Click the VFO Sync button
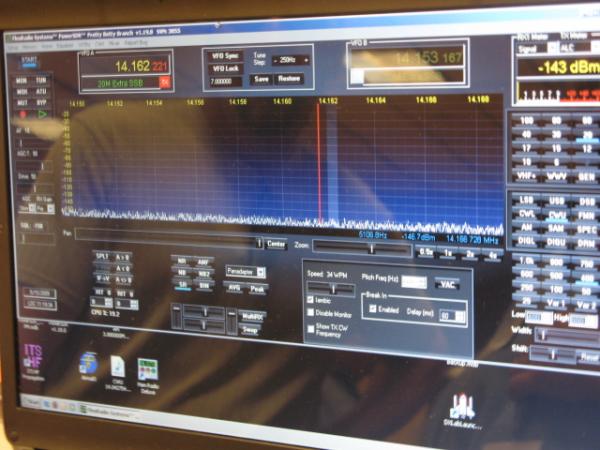 pyautogui.click(x=225, y=55)
